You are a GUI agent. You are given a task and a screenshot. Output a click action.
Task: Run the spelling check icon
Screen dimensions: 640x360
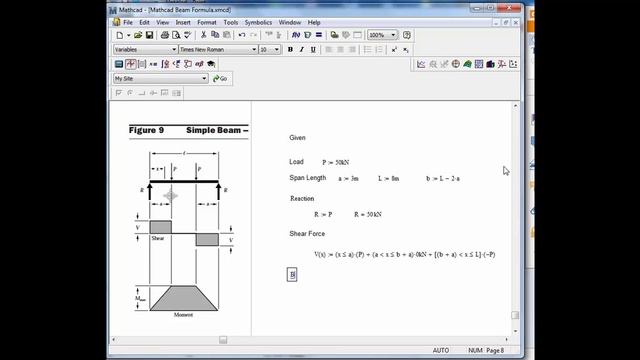pyautogui.click(x=187, y=36)
